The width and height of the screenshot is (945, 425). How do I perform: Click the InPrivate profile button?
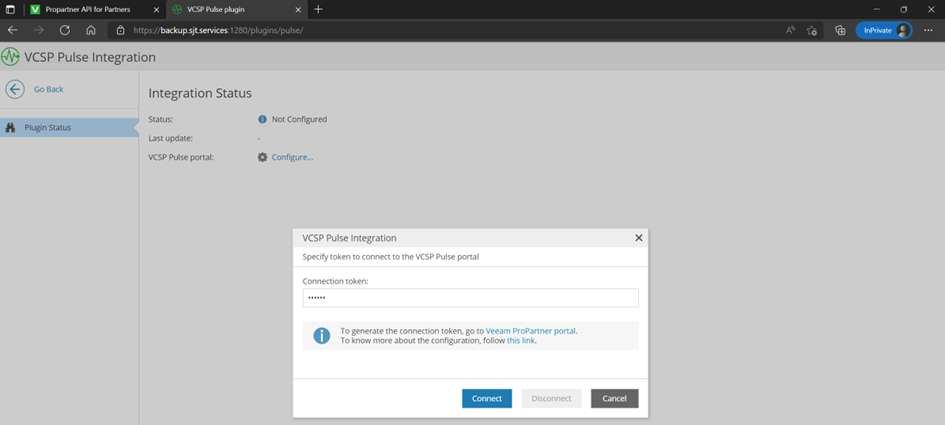pos(884,30)
